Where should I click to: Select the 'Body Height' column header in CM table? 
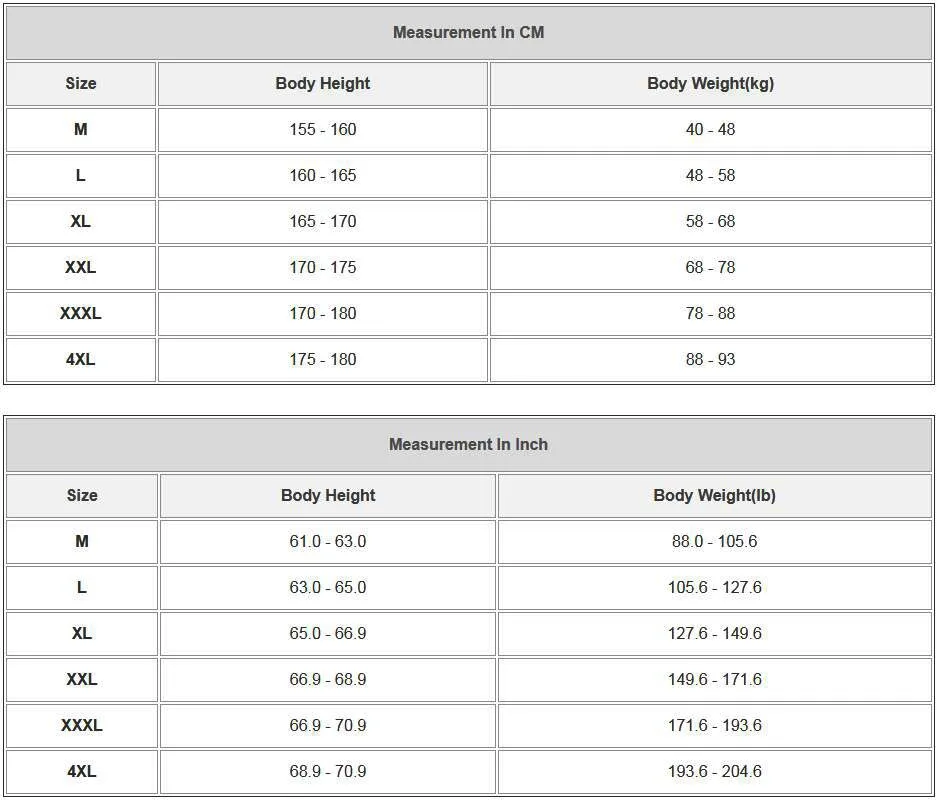click(x=322, y=84)
